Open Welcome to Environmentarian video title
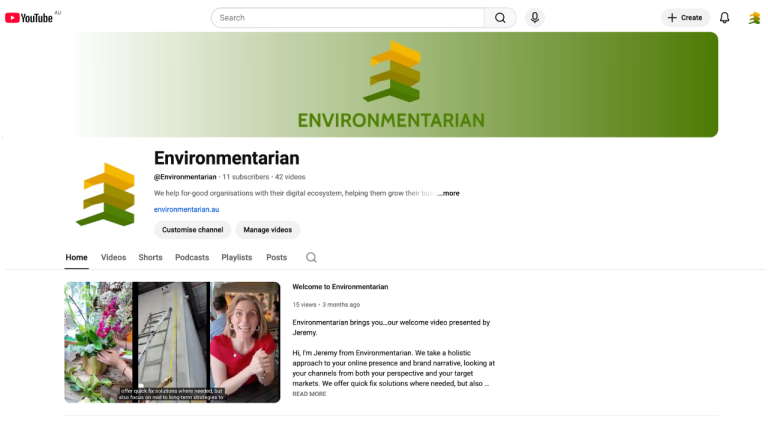Screen dimensions: 768x432 tap(340, 287)
